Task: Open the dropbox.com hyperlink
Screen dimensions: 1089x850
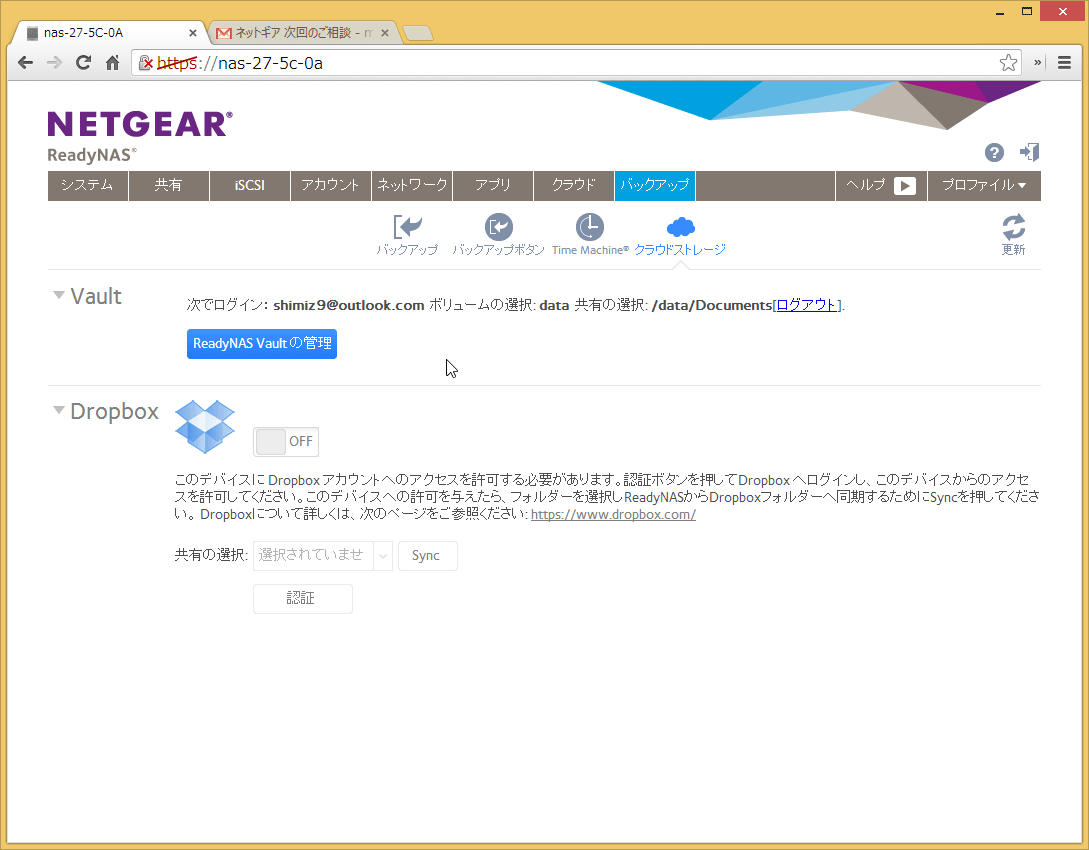Action: (613, 515)
